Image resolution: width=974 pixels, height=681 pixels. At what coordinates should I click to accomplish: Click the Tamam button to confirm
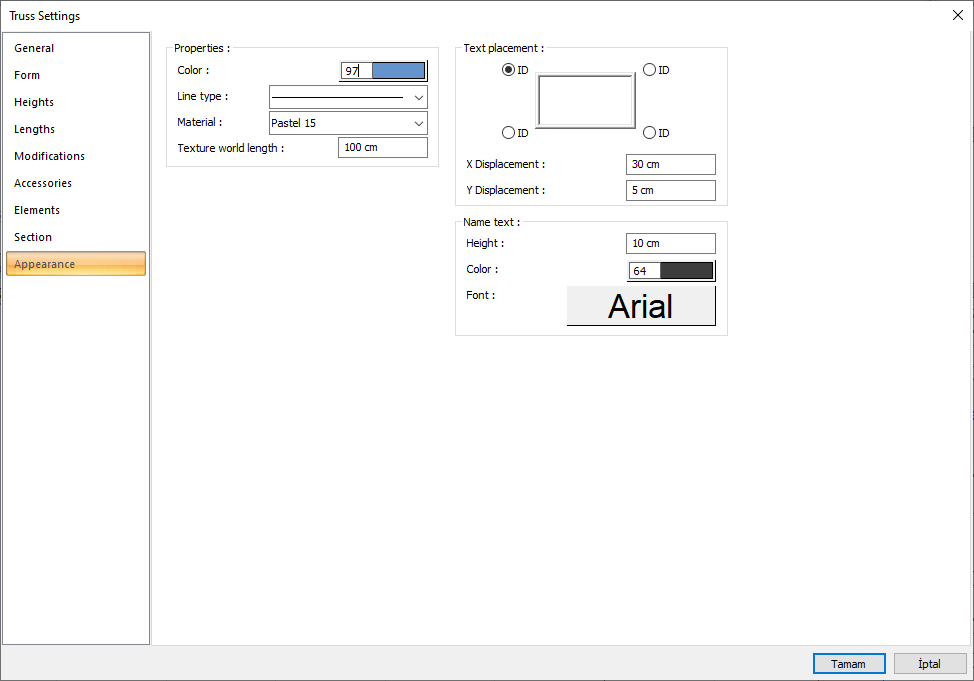pyautogui.click(x=849, y=664)
